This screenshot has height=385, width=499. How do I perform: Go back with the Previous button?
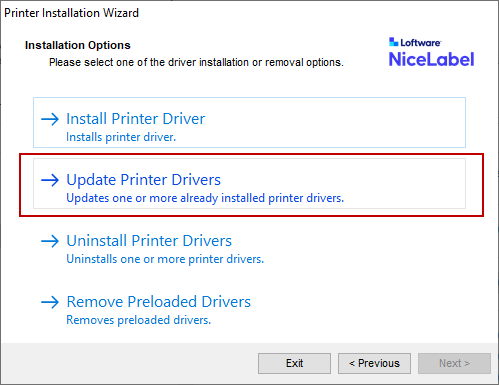(374, 363)
